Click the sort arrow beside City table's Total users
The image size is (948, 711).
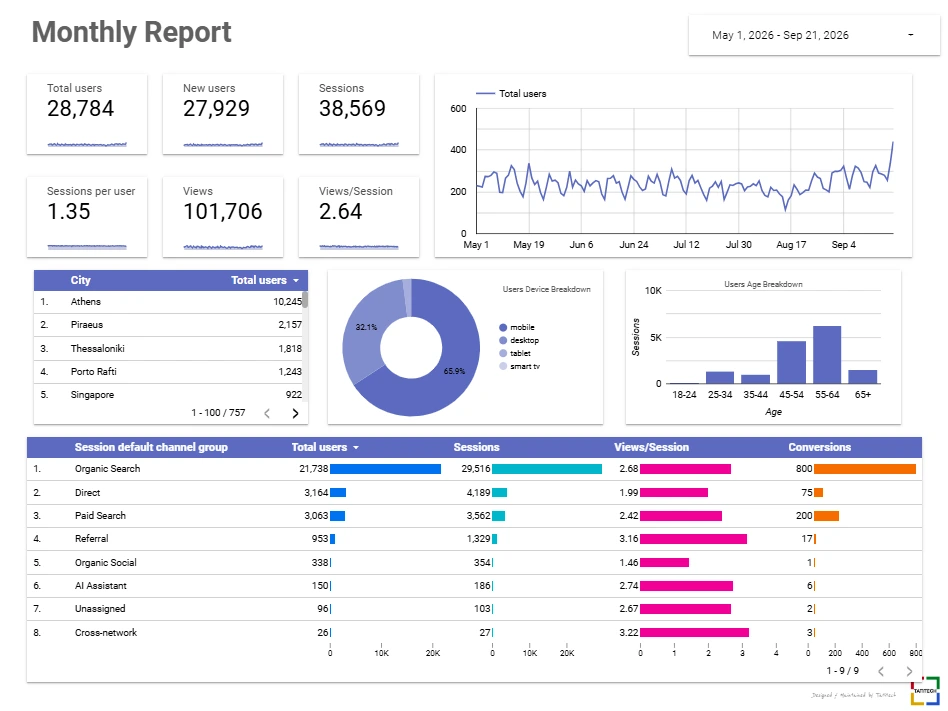[296, 281]
